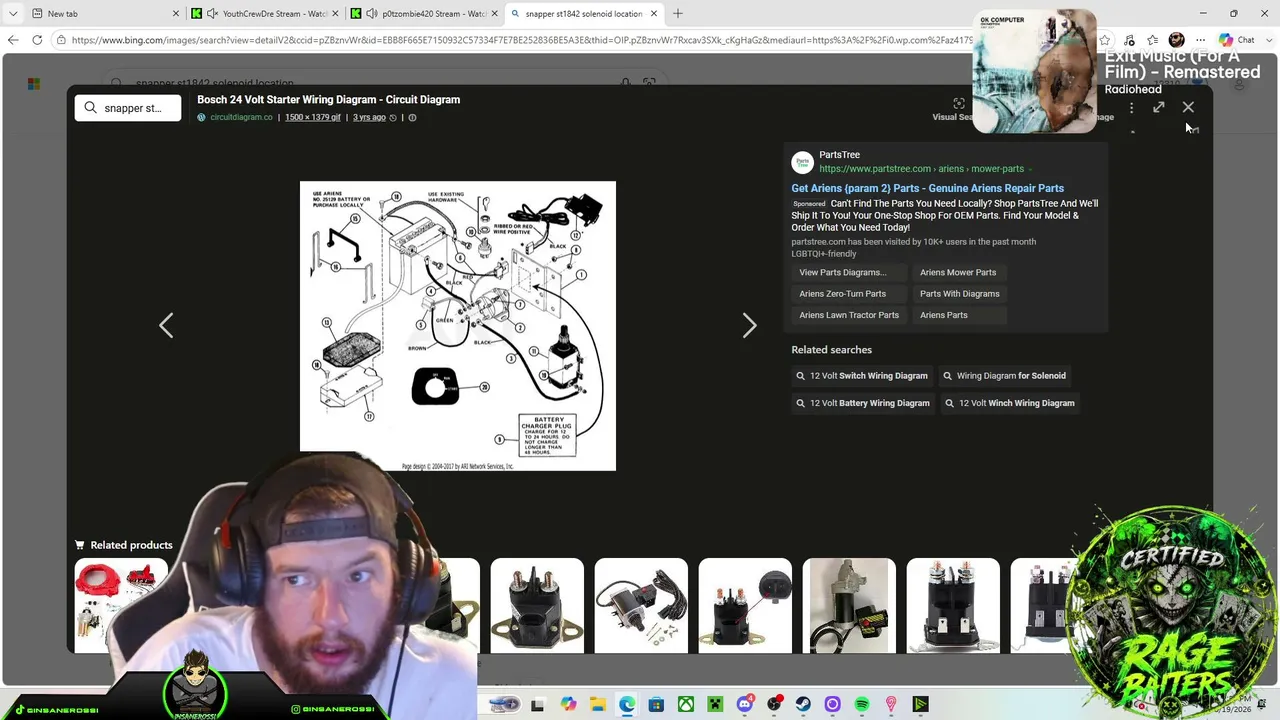Open Microsoft Store from the taskbar
The height and width of the screenshot is (720, 1280).
656,705
